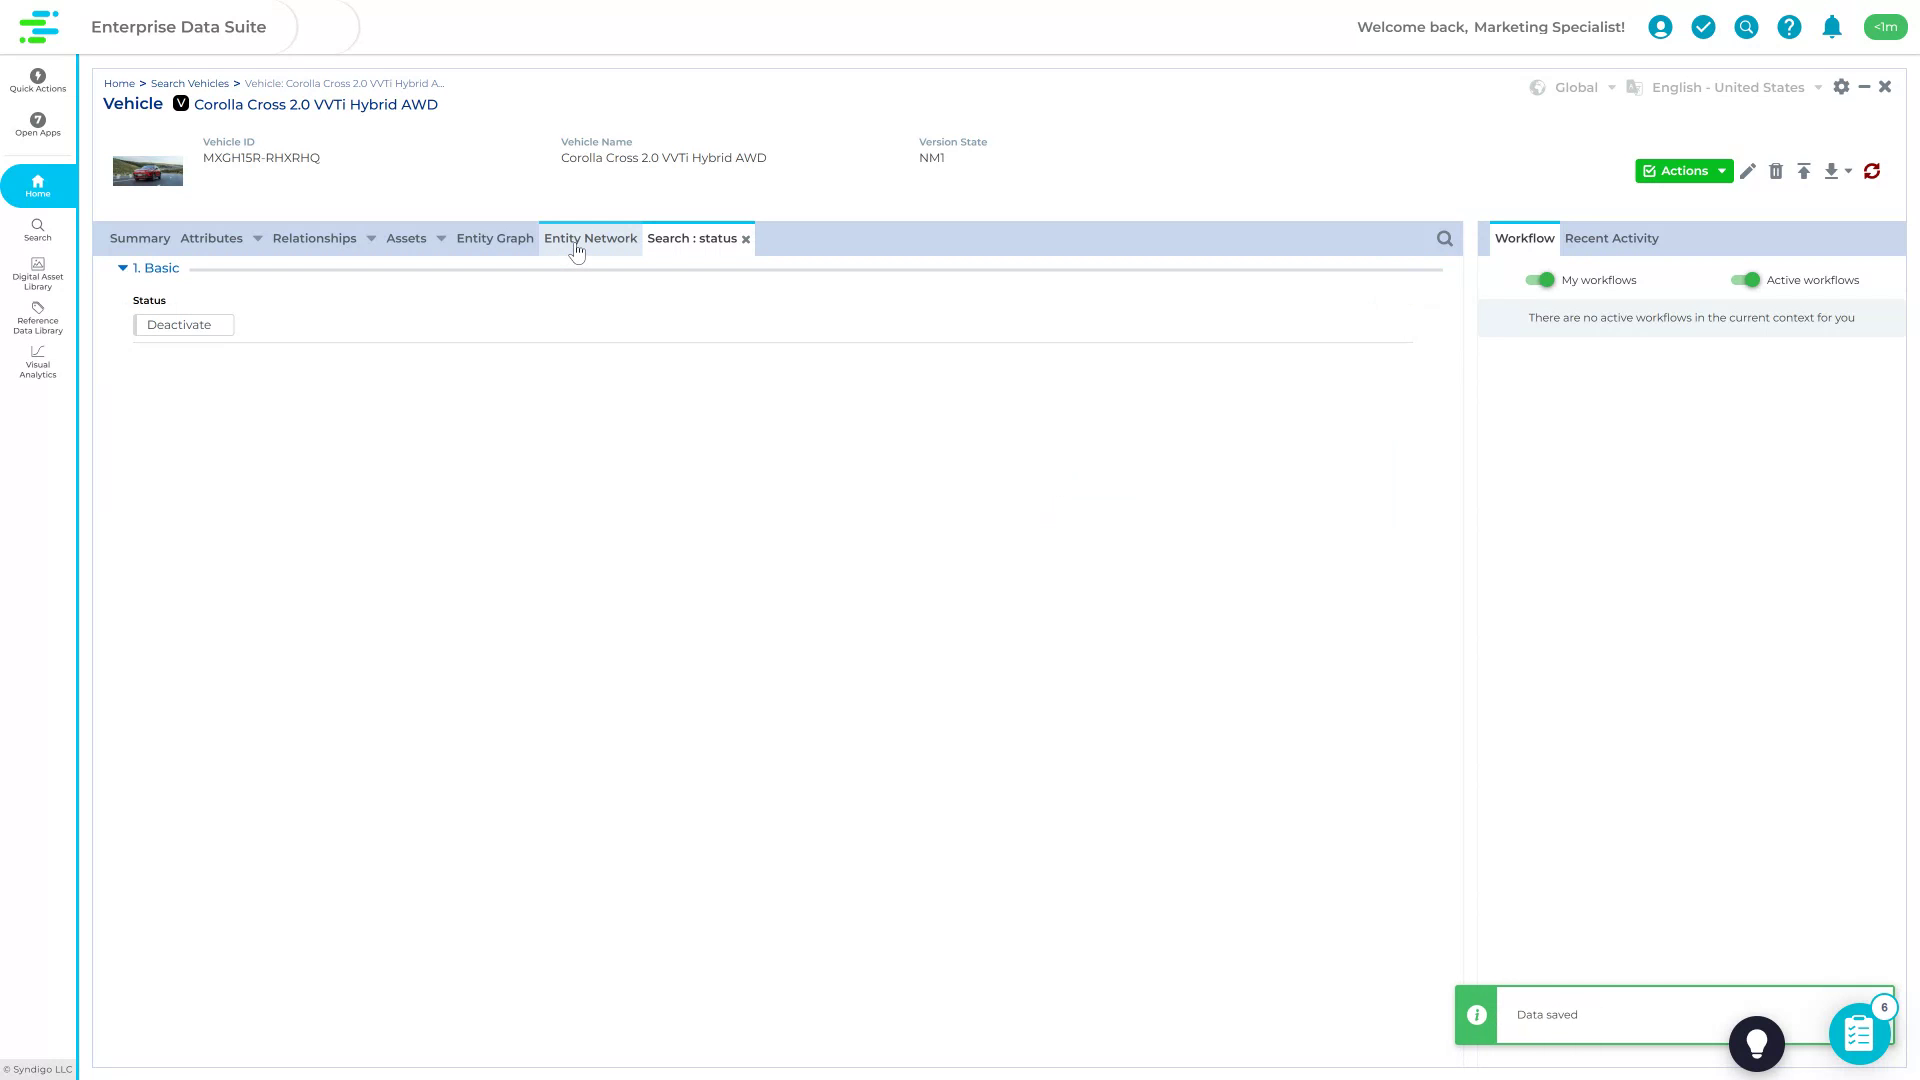Click the Home breadcrumb link
This screenshot has width=1920, height=1080.
pos(119,83)
